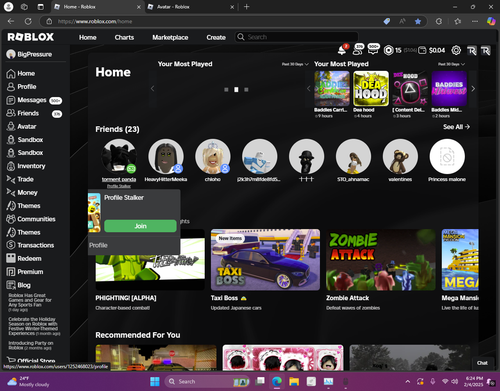500x391 pixels.
Task: Open messages icon with 500+ badge in header
Action: point(373,50)
